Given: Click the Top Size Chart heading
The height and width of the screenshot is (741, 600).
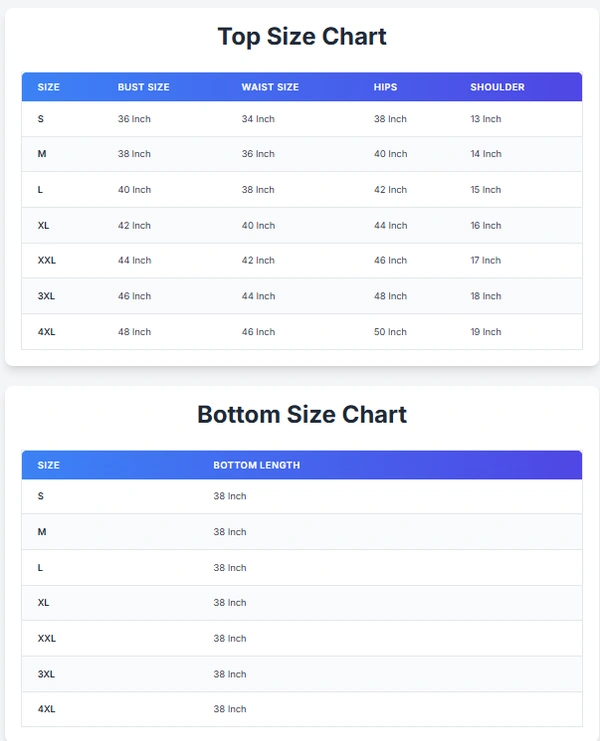Looking at the screenshot, I should [x=302, y=37].
